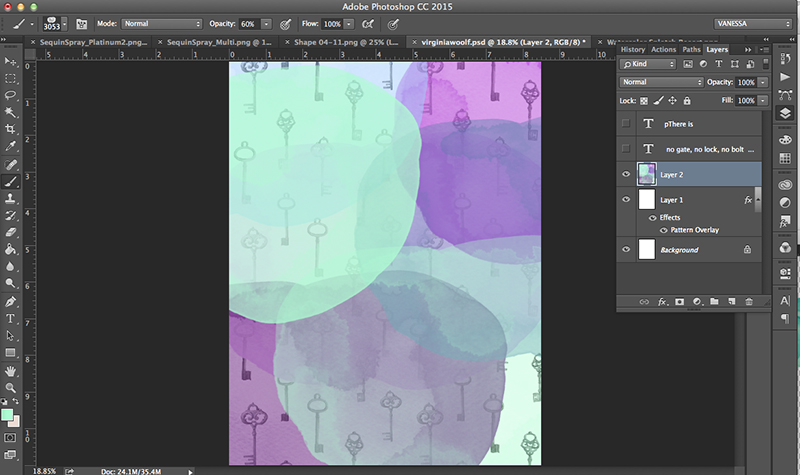Open the layer Kind filter dropdown
This screenshot has width=800, height=475.
(648, 64)
